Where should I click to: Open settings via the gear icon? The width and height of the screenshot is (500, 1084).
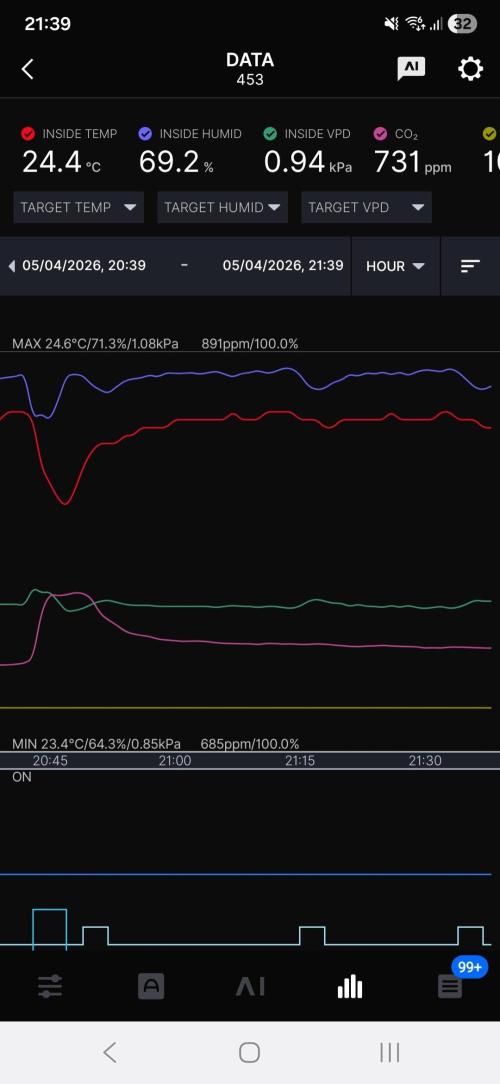[x=470, y=68]
